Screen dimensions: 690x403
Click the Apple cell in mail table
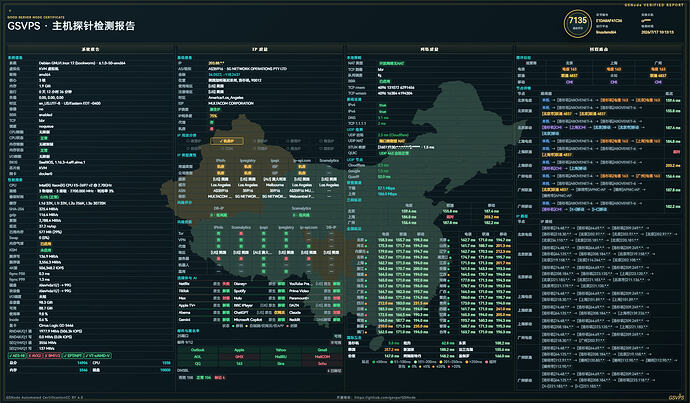239,350
